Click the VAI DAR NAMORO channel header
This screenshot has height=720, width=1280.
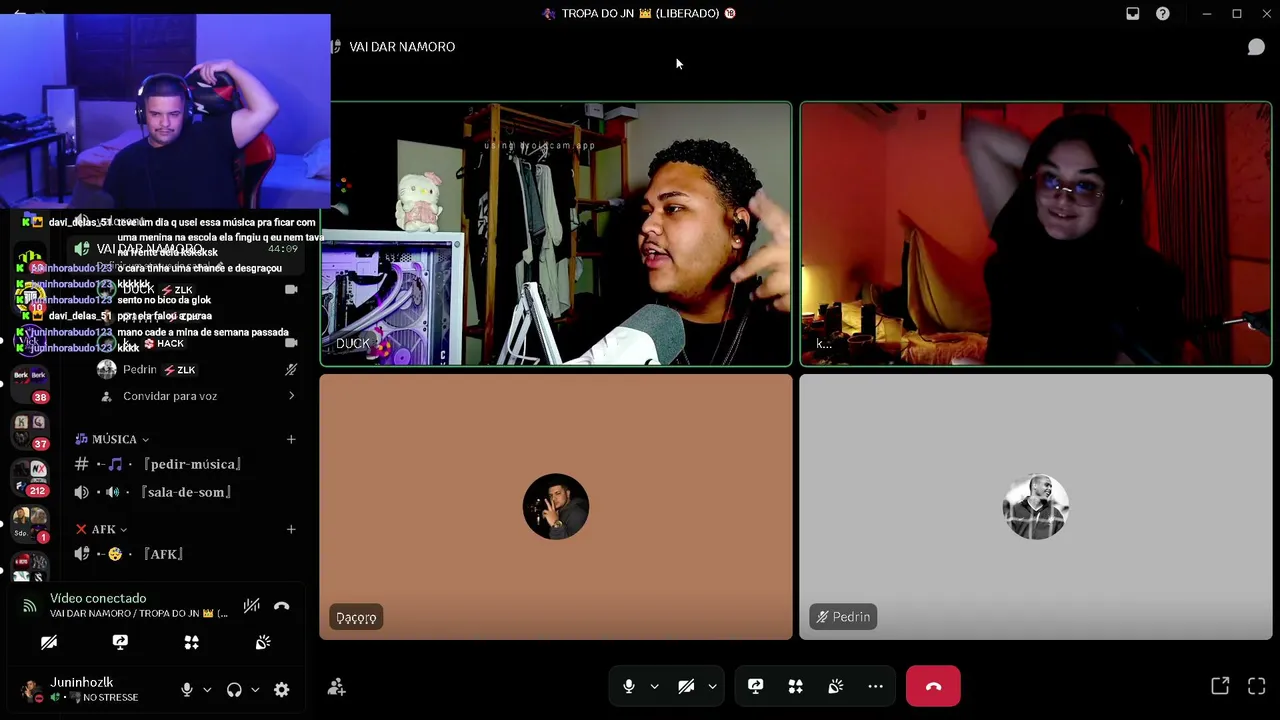click(x=402, y=47)
